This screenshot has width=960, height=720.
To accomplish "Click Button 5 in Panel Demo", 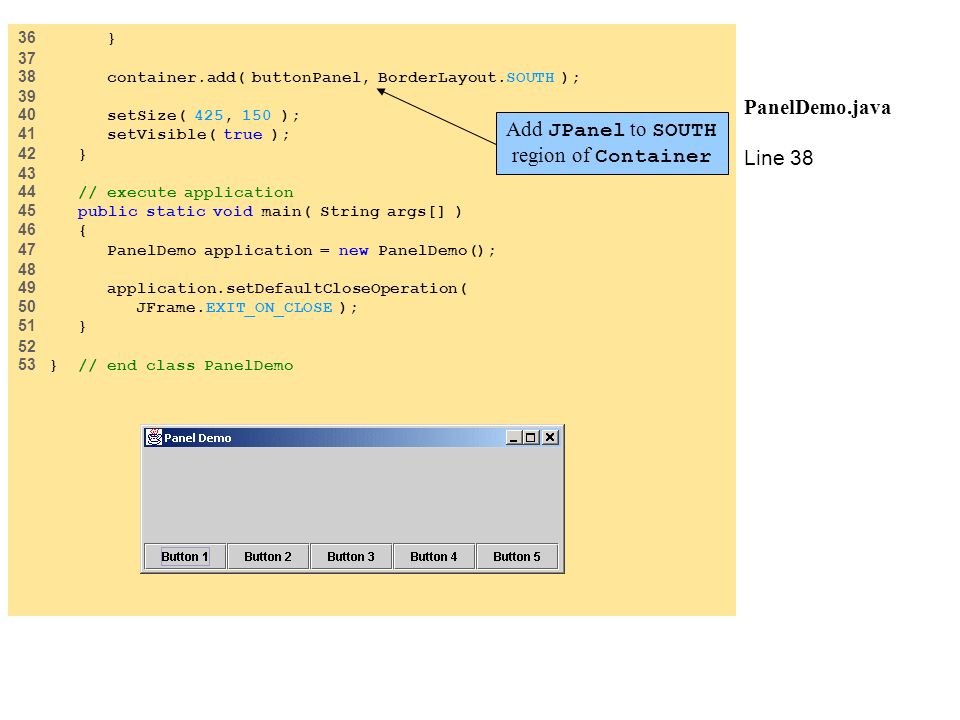I will tap(517, 557).
